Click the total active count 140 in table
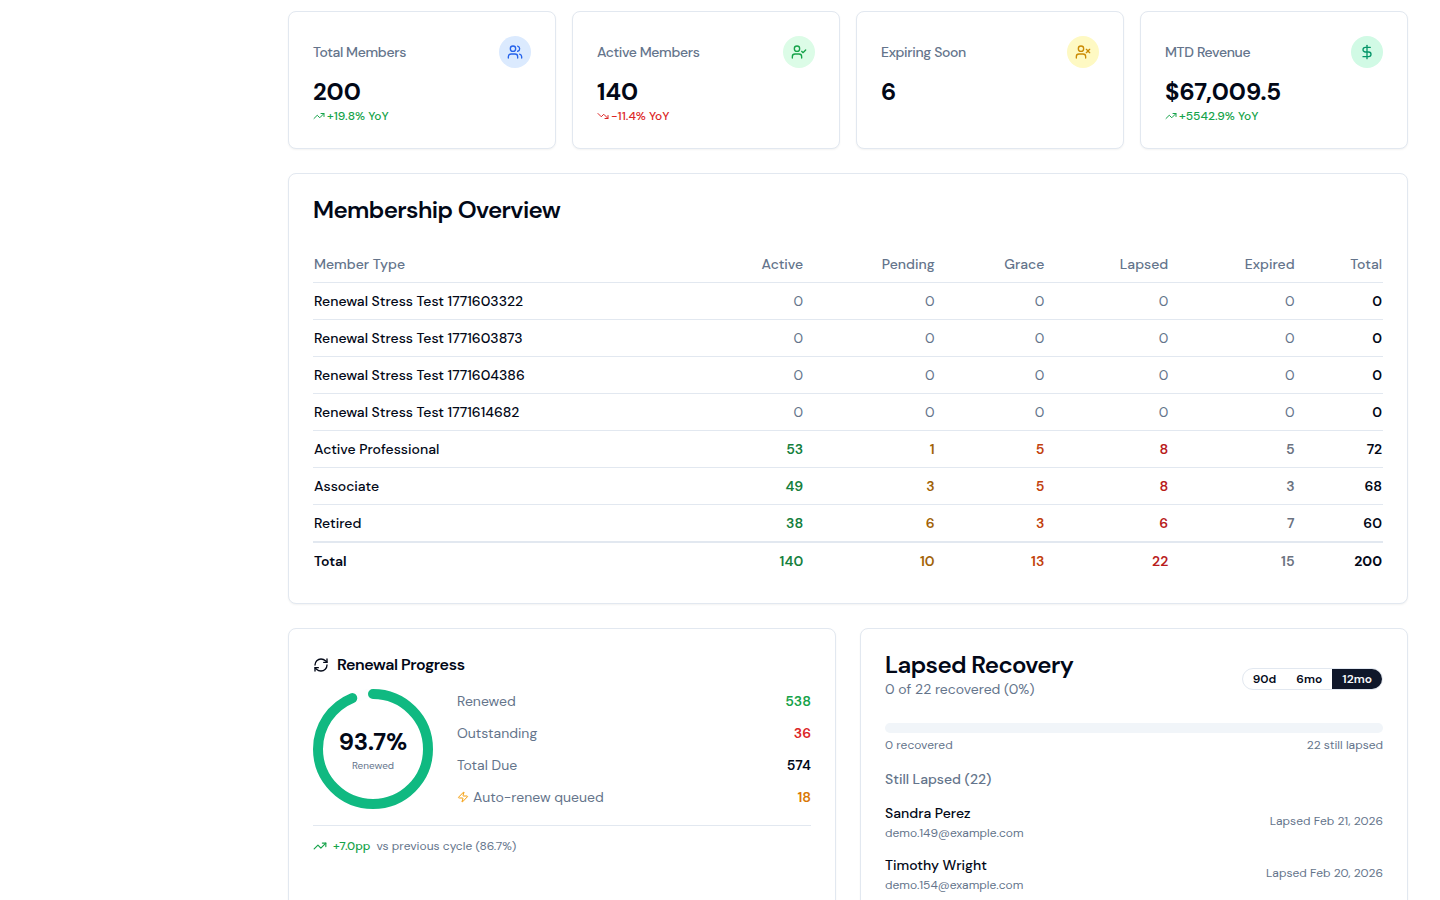Viewport: 1440px width, 900px height. (791, 561)
